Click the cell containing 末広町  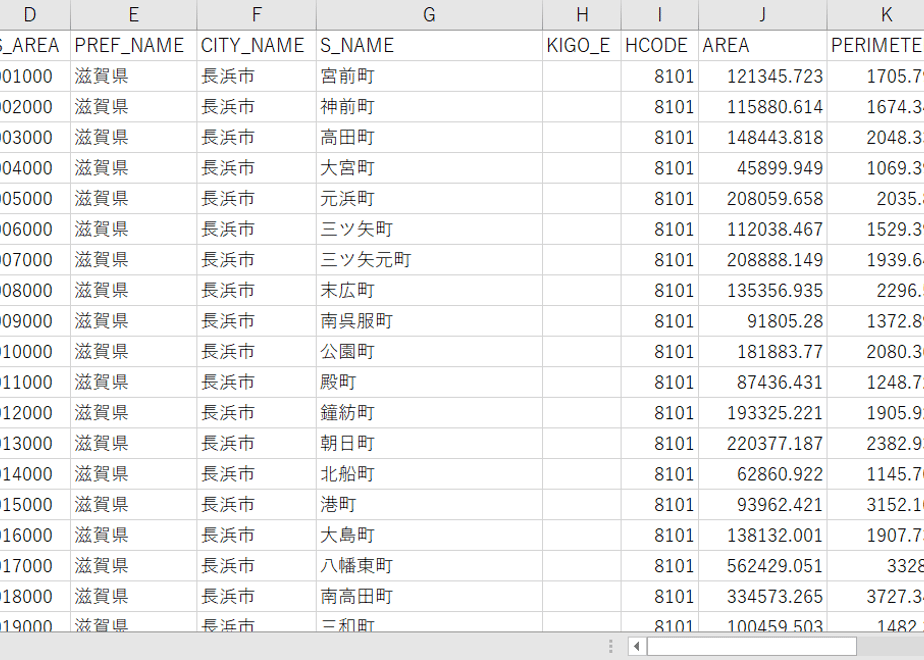click(x=429, y=291)
